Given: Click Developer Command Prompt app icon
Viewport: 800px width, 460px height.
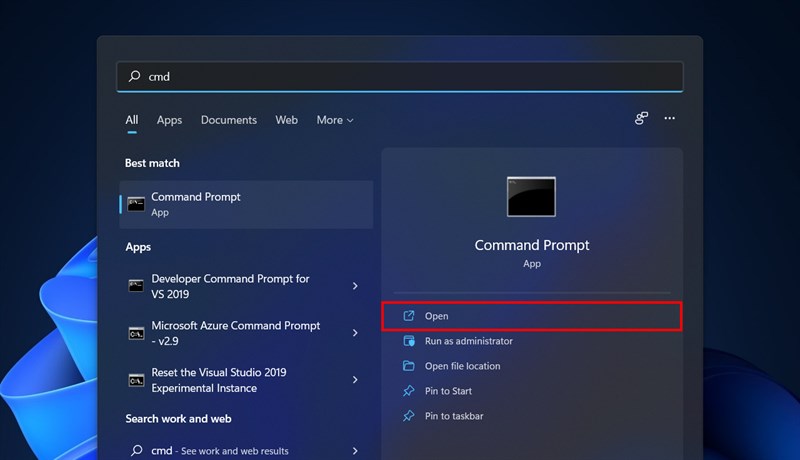Looking at the screenshot, I should pyautogui.click(x=136, y=286).
